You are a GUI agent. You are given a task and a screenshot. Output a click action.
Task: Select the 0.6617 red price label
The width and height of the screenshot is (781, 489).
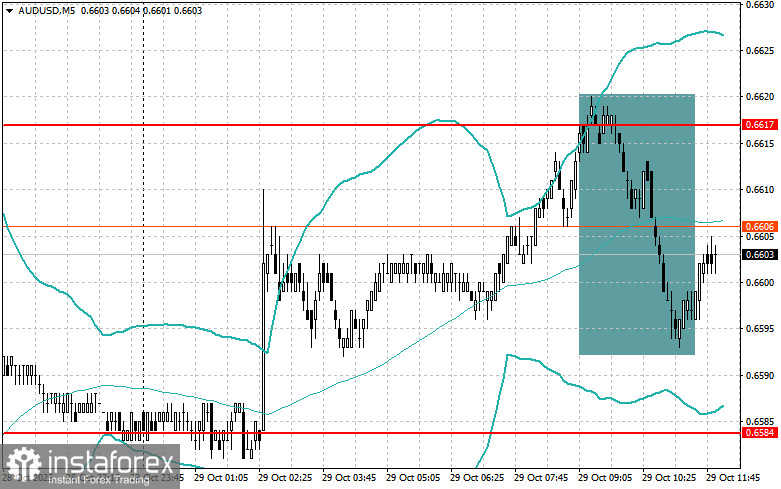point(759,125)
